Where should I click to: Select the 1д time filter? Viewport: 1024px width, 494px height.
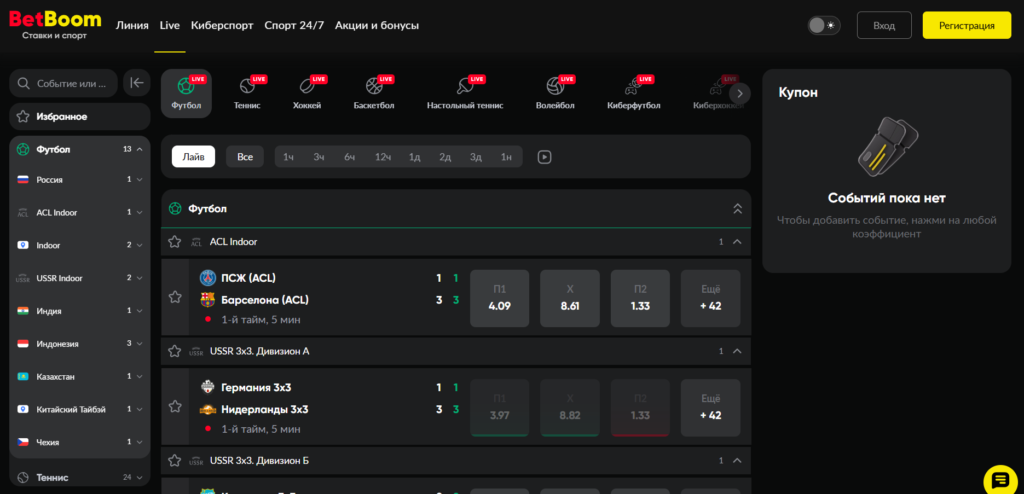click(x=415, y=157)
